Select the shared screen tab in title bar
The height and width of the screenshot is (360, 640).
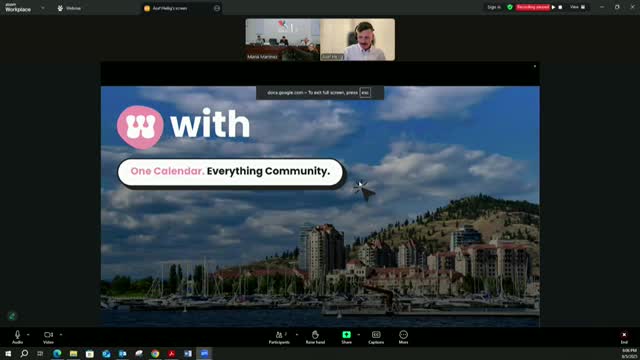[x=182, y=8]
